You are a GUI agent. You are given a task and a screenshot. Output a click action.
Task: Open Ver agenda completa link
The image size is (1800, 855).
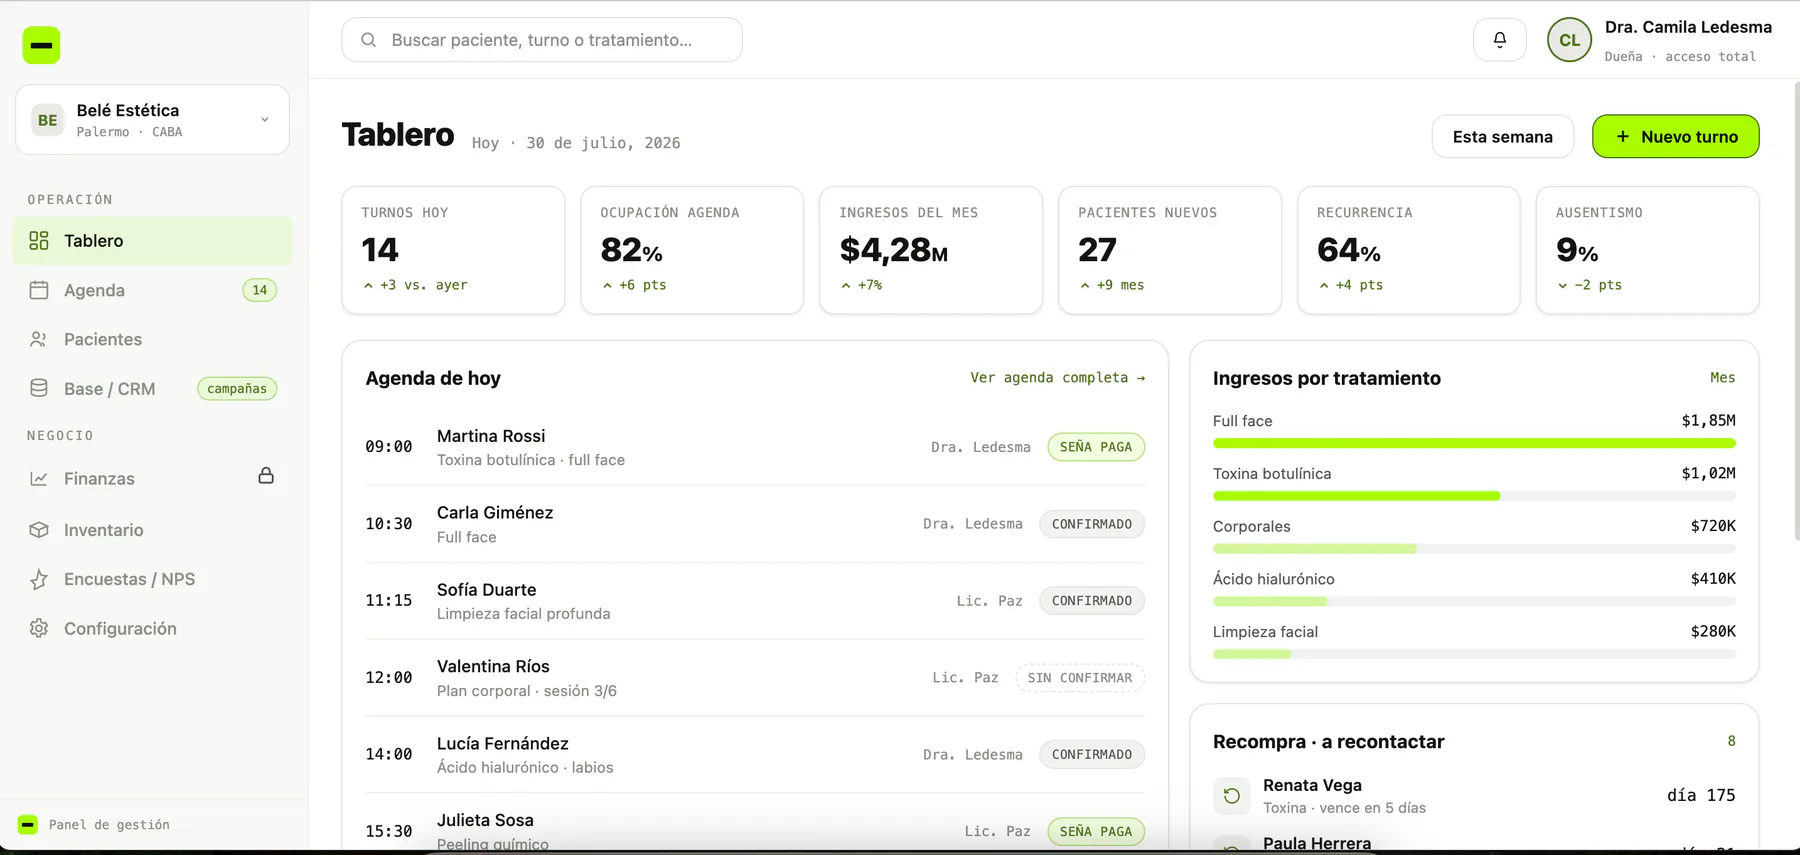click(x=1057, y=378)
